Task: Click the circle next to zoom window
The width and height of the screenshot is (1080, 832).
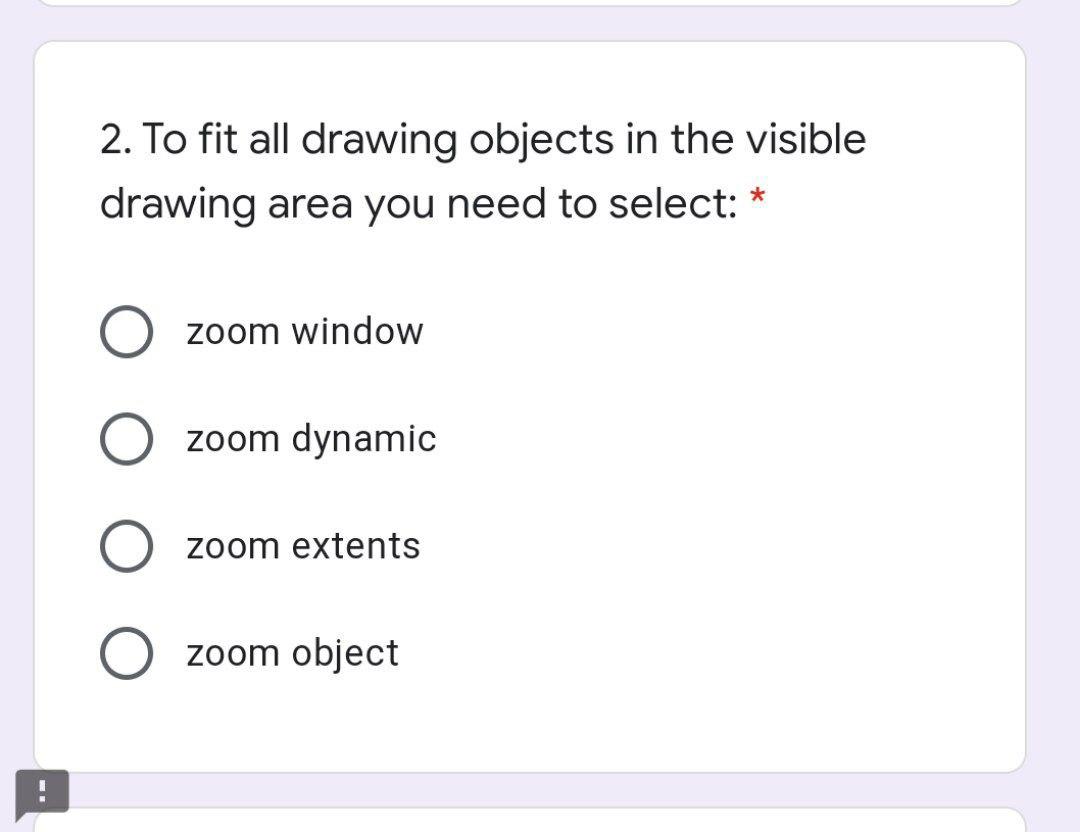Action: click(x=126, y=331)
